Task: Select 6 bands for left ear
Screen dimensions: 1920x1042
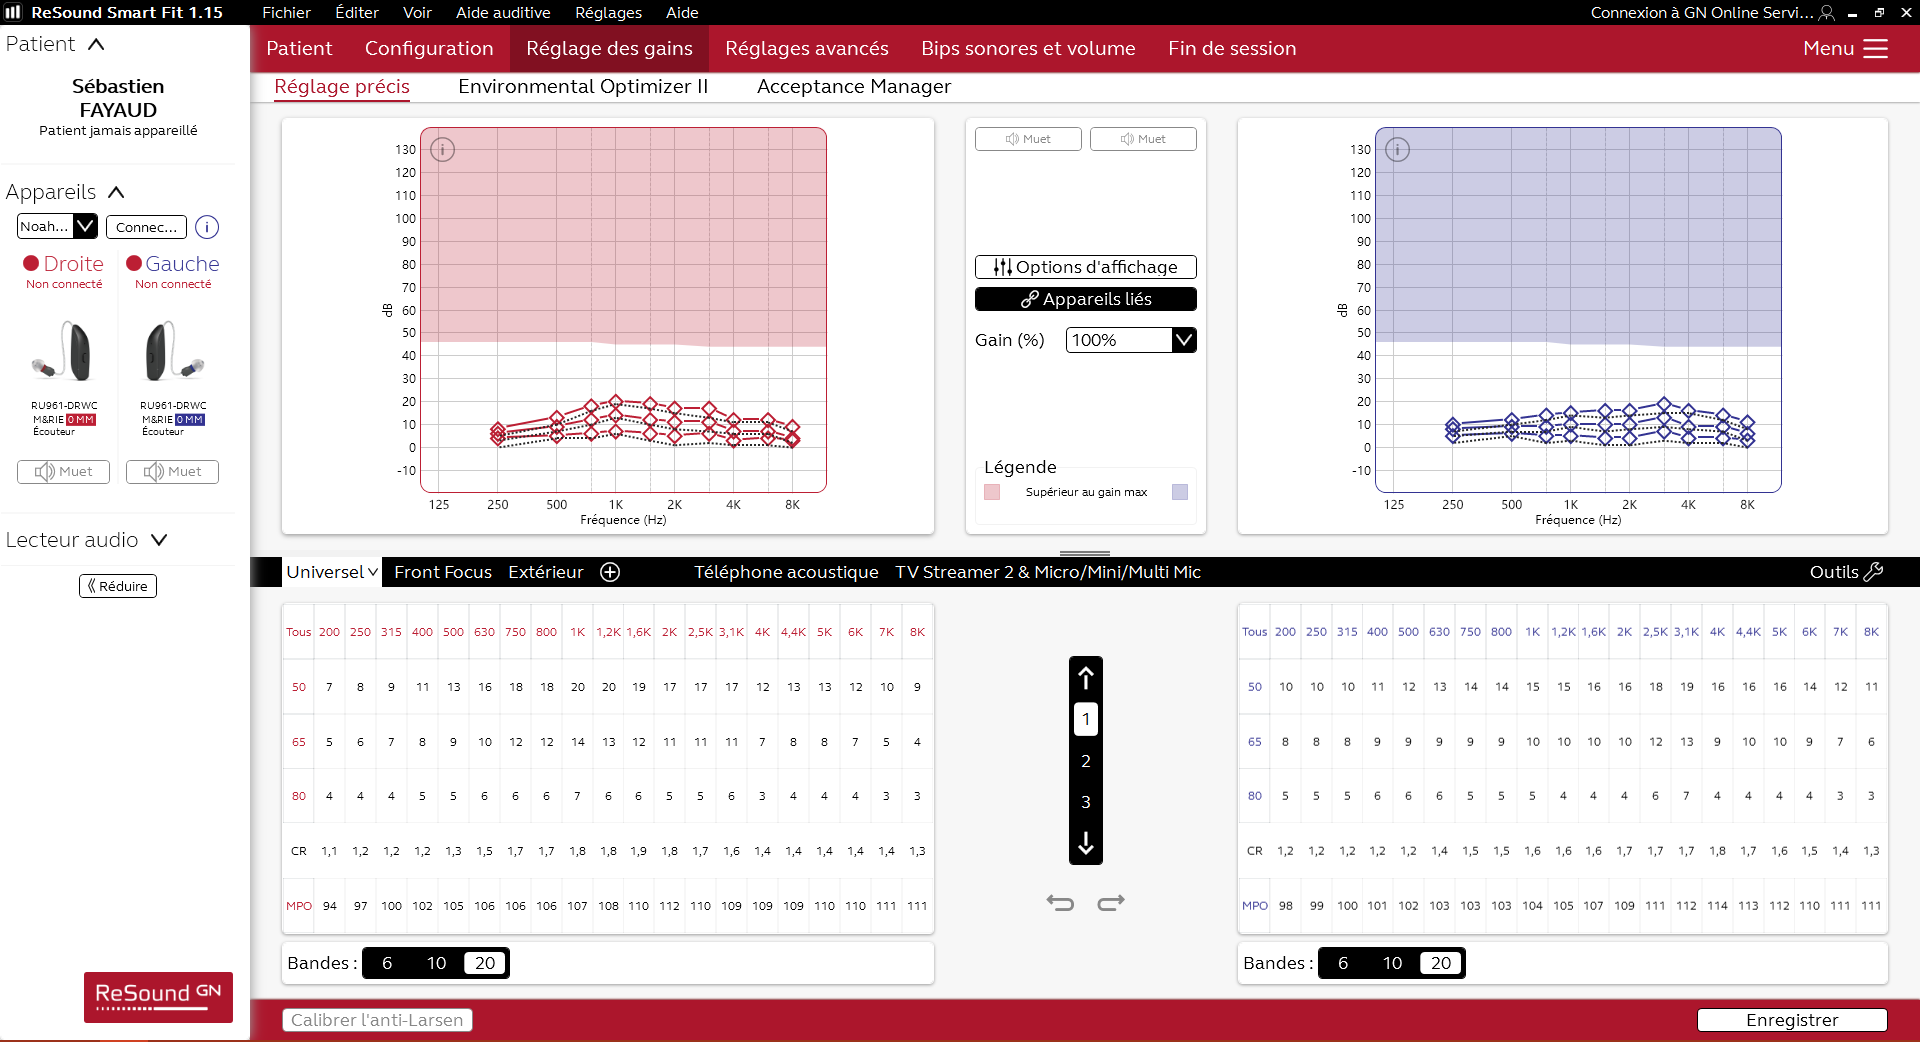Action: click(1343, 963)
